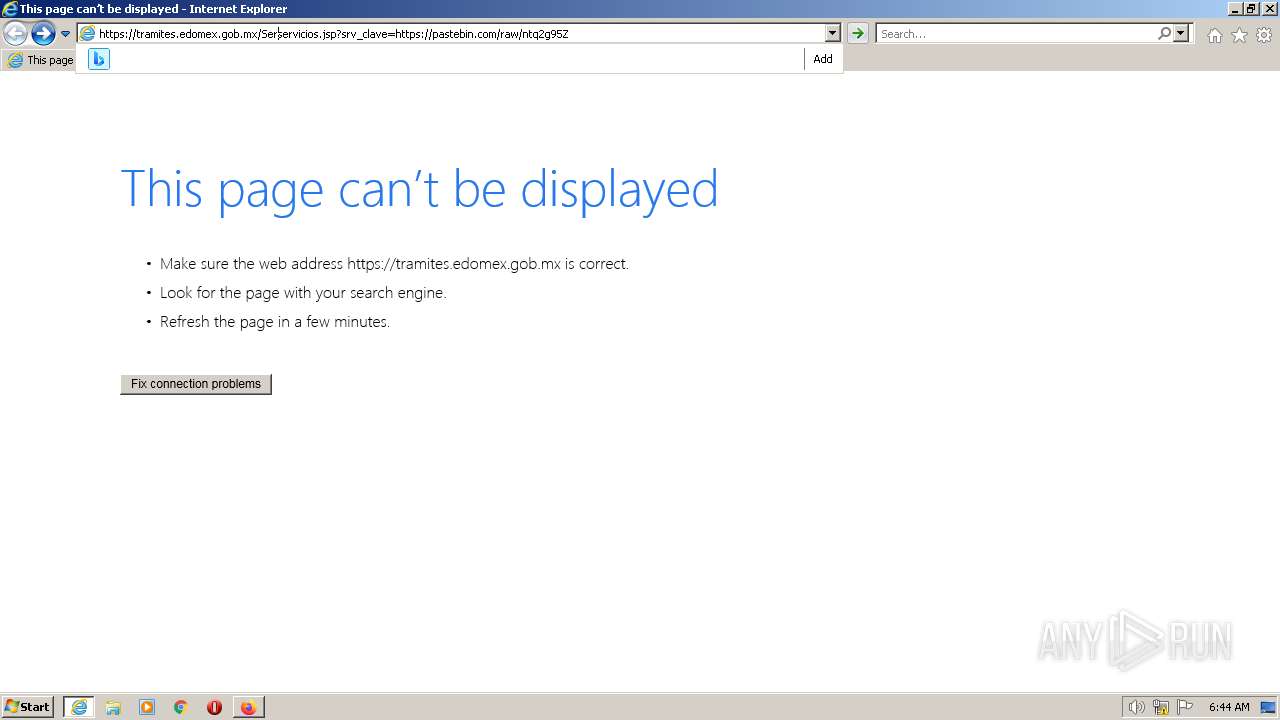Expand the address bar autocomplete dropdown

[x=832, y=33]
